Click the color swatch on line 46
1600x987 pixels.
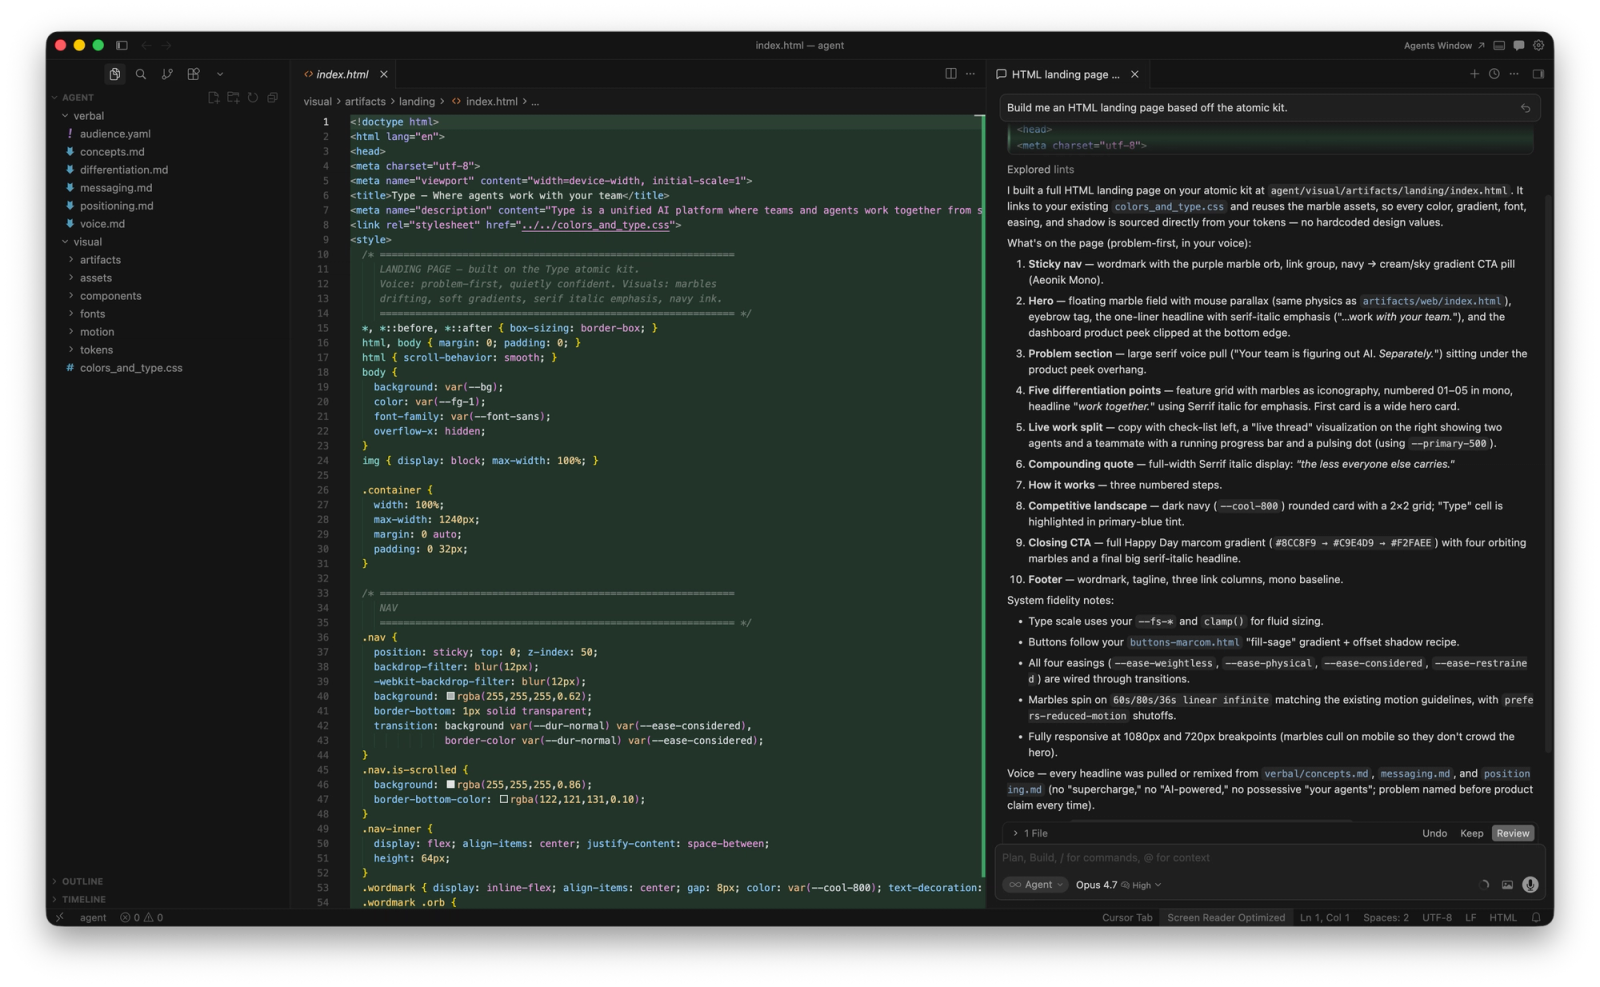click(x=450, y=785)
